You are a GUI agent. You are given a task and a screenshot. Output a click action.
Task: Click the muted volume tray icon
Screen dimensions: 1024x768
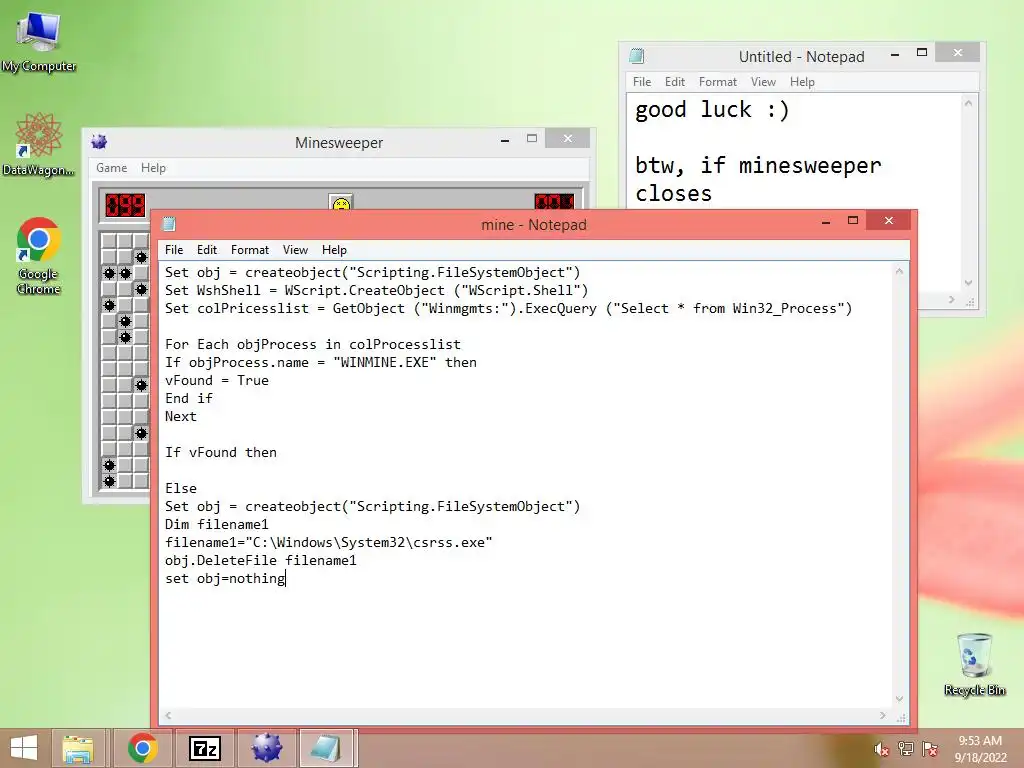tap(881, 749)
